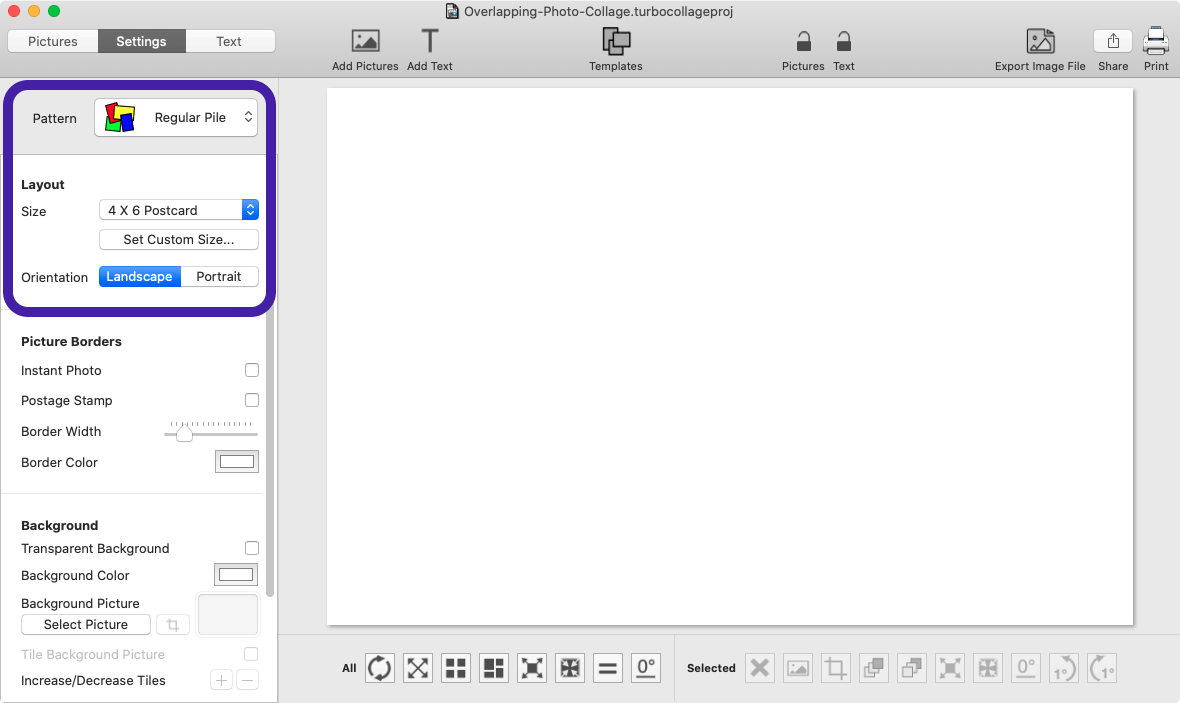This screenshot has width=1180, height=703.
Task: Decrease tiles with minus button
Action: pos(248,680)
